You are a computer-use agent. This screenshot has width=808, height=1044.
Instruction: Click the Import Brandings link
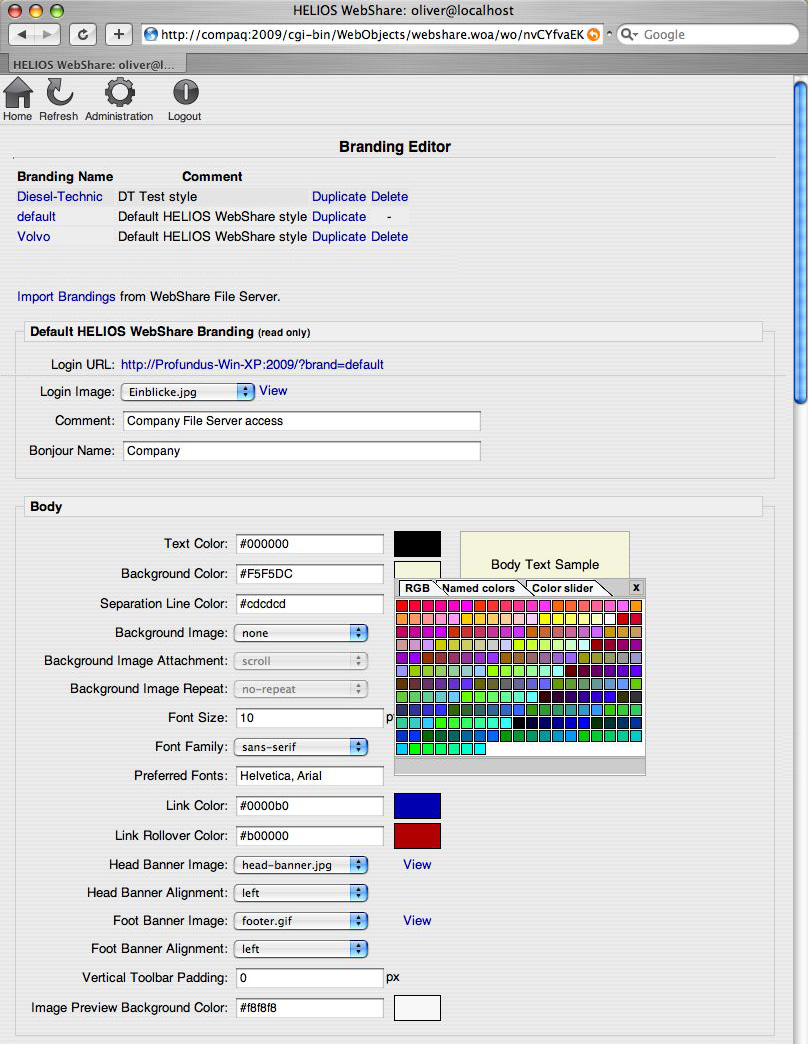(66, 297)
